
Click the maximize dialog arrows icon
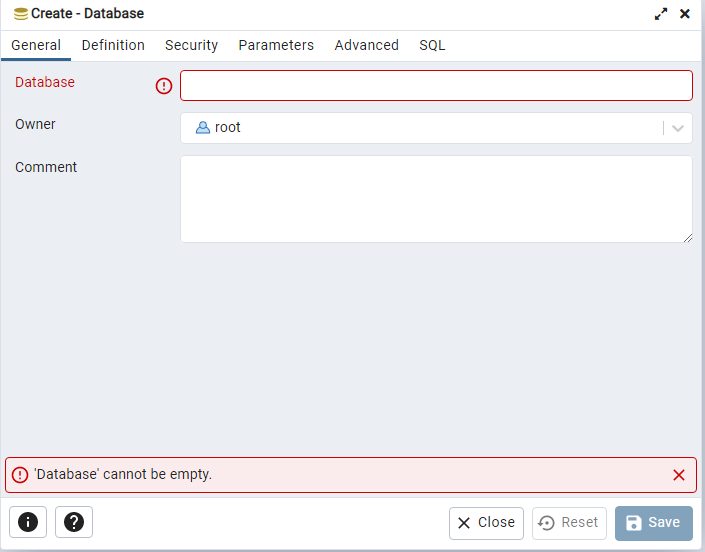[x=661, y=14]
